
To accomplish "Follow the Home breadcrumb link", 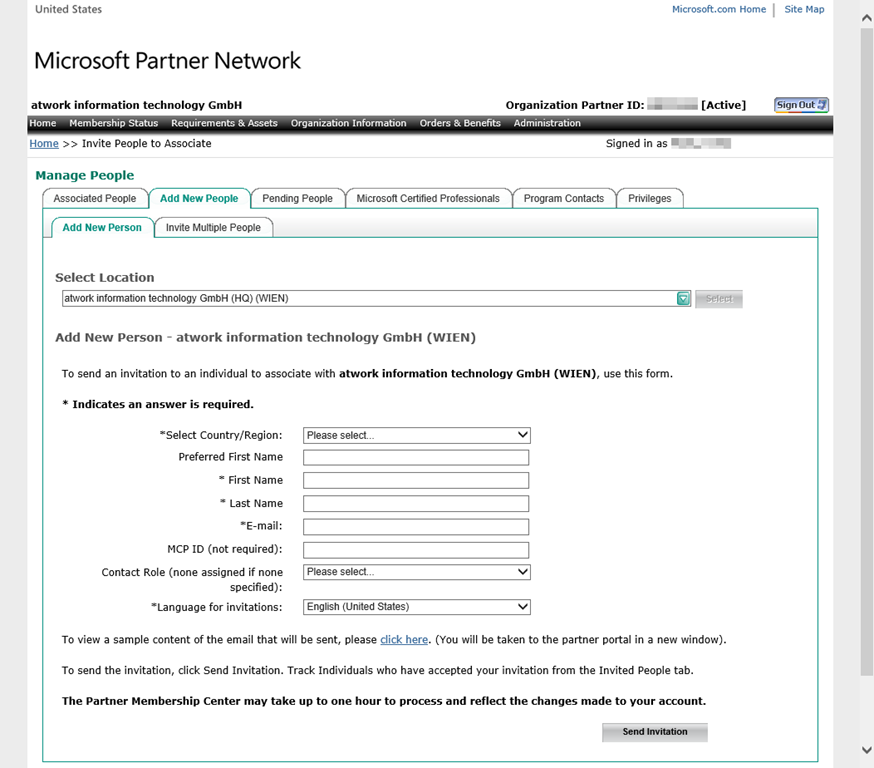I will tap(44, 144).
